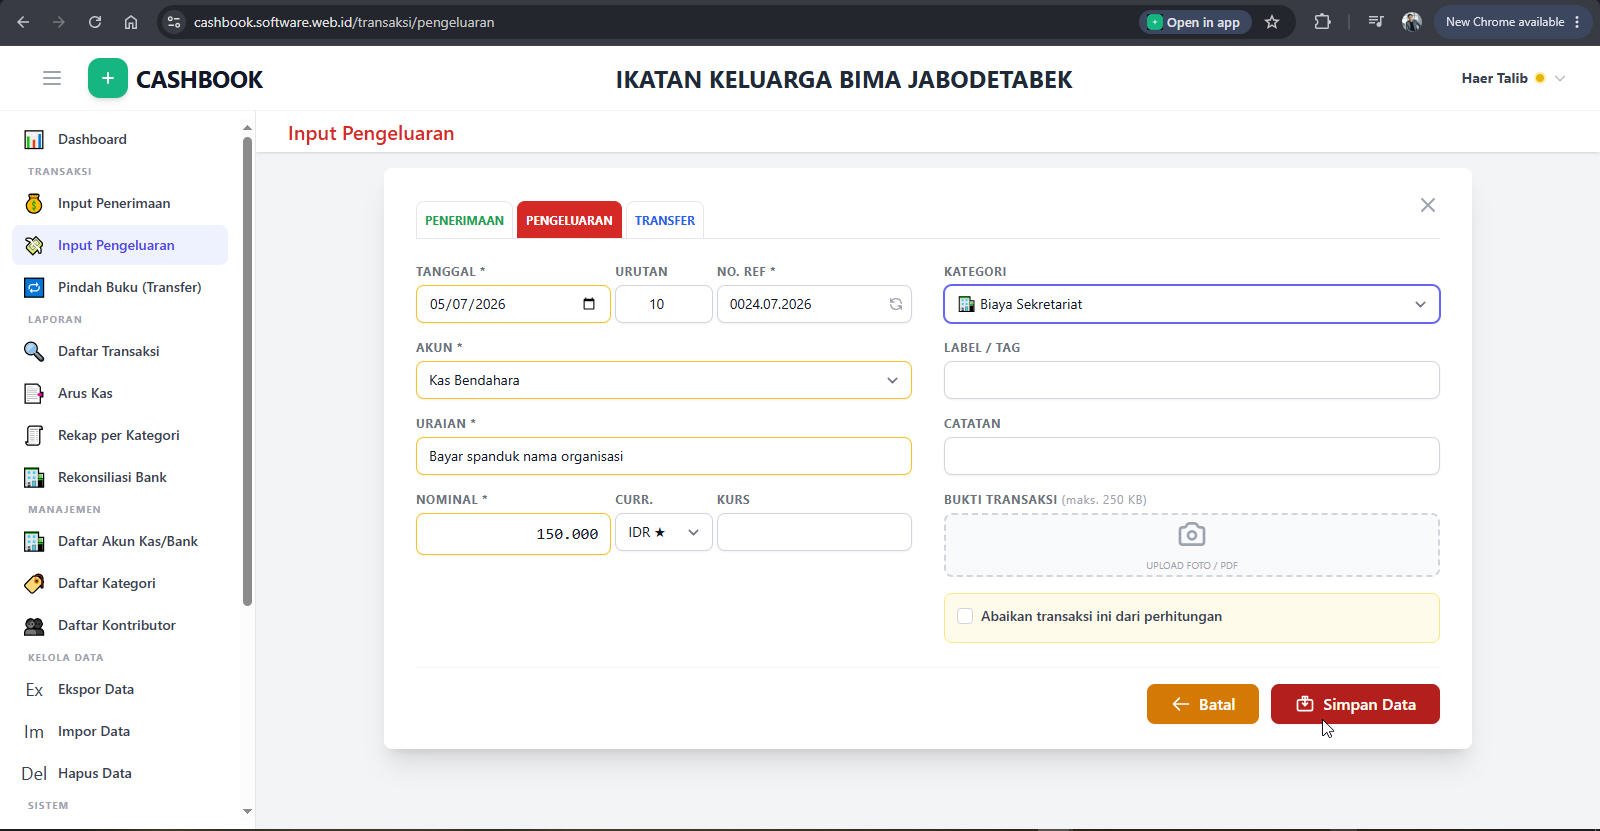1600x831 pixels.
Task: Open Hapus Data in sidebar
Action: click(x=120, y=773)
